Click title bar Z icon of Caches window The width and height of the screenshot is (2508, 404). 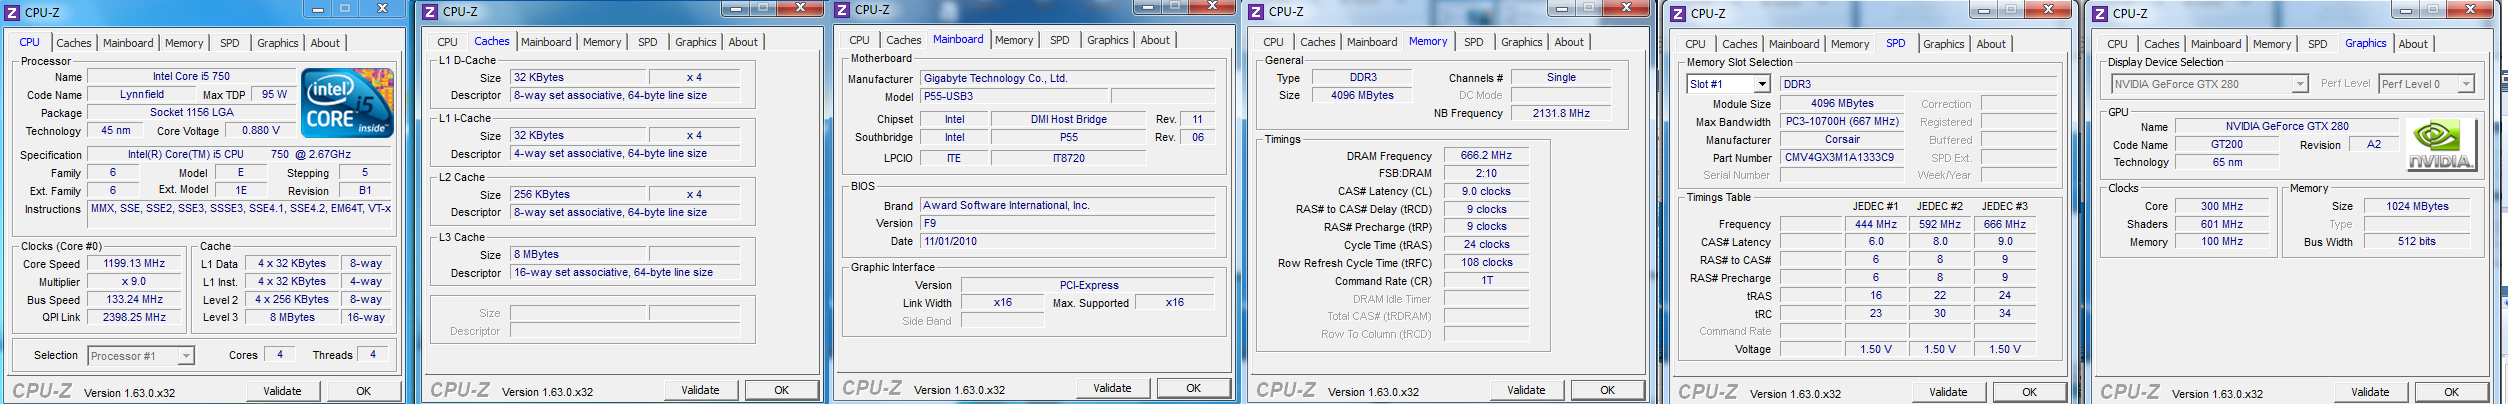pyautogui.click(x=430, y=11)
